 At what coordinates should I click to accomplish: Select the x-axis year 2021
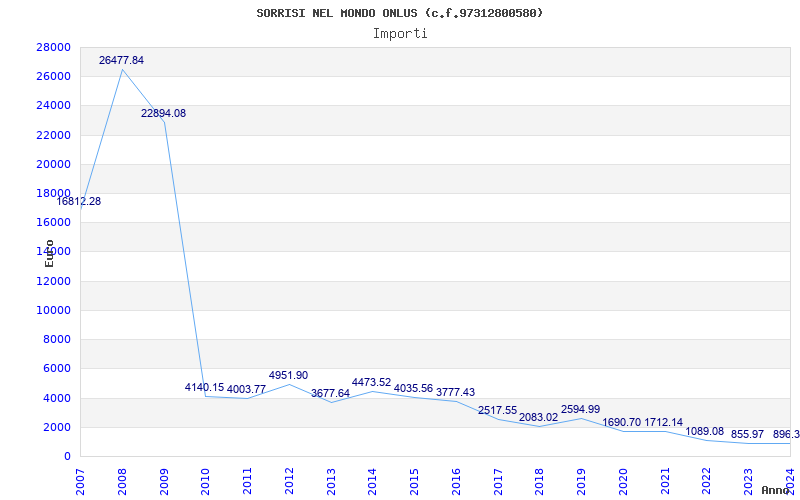click(665, 481)
